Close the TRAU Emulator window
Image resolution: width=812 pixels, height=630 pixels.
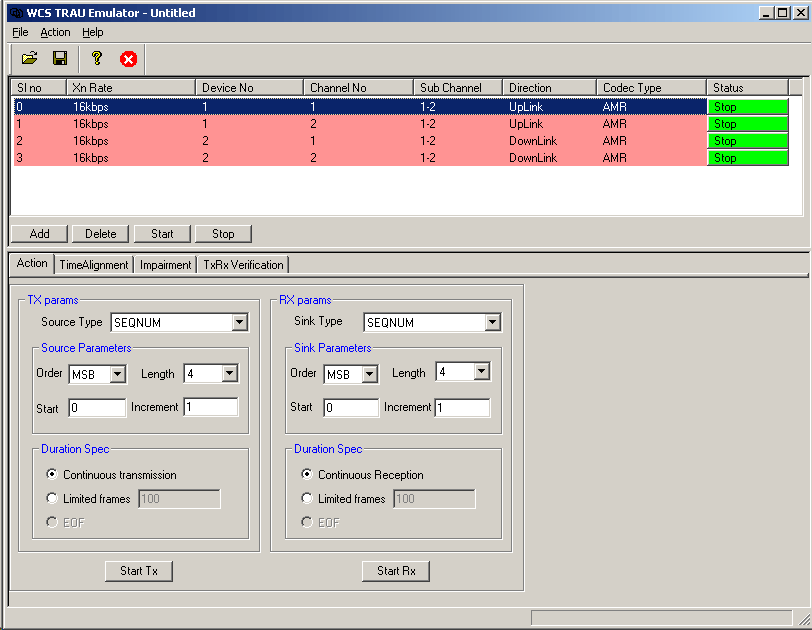pos(801,12)
